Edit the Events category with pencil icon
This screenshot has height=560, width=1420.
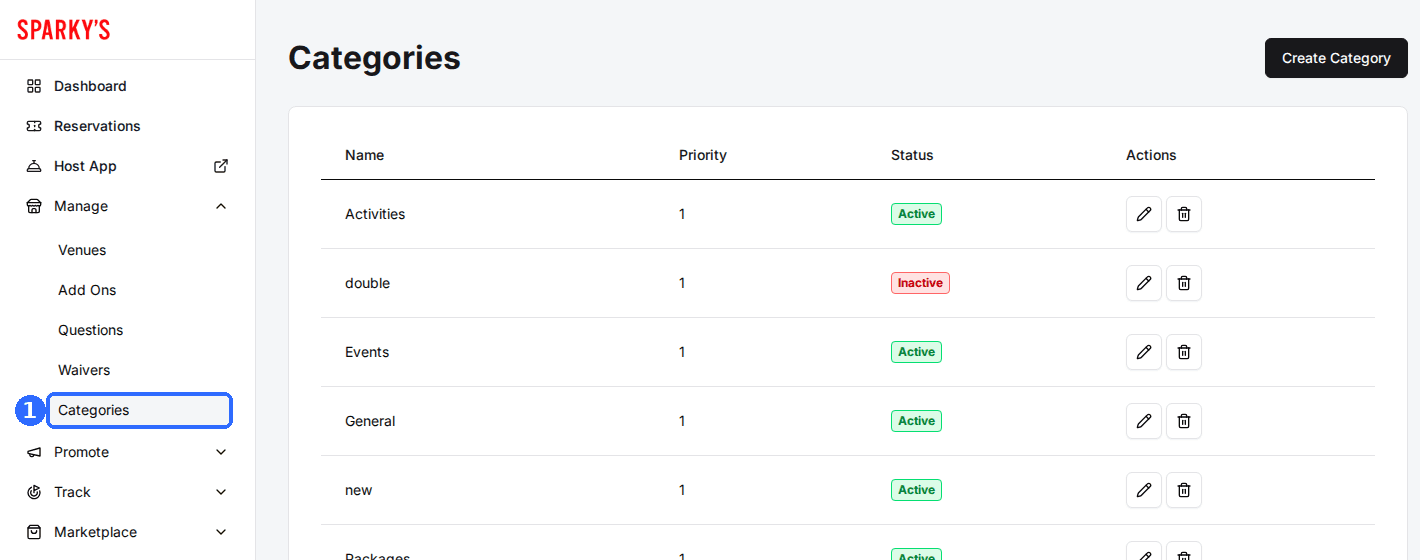1144,352
